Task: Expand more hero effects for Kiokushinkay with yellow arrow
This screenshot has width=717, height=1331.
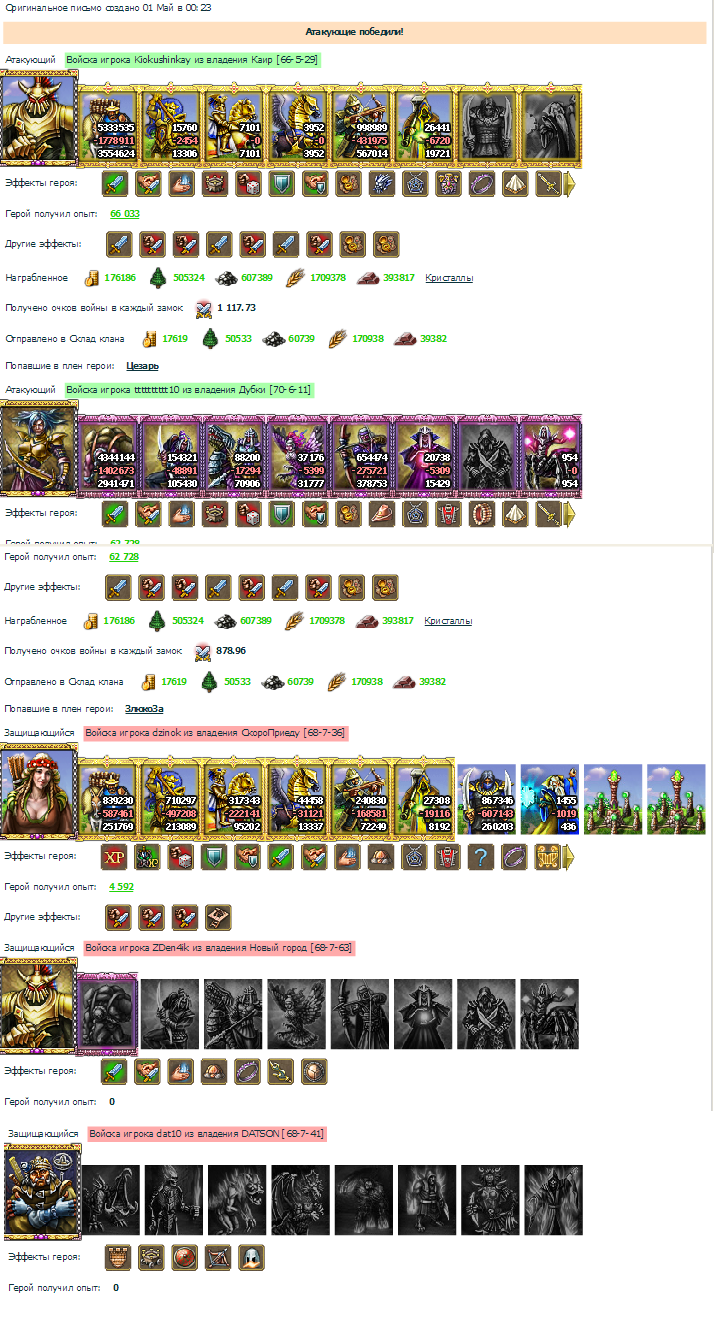Action: pos(570,184)
